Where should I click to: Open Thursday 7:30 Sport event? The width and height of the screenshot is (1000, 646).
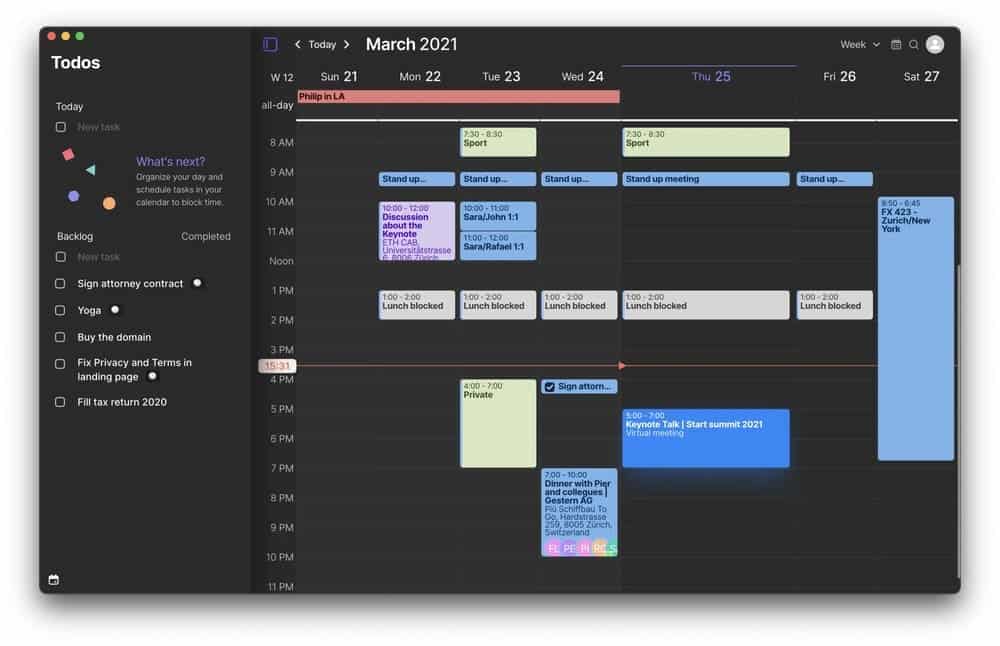705,142
